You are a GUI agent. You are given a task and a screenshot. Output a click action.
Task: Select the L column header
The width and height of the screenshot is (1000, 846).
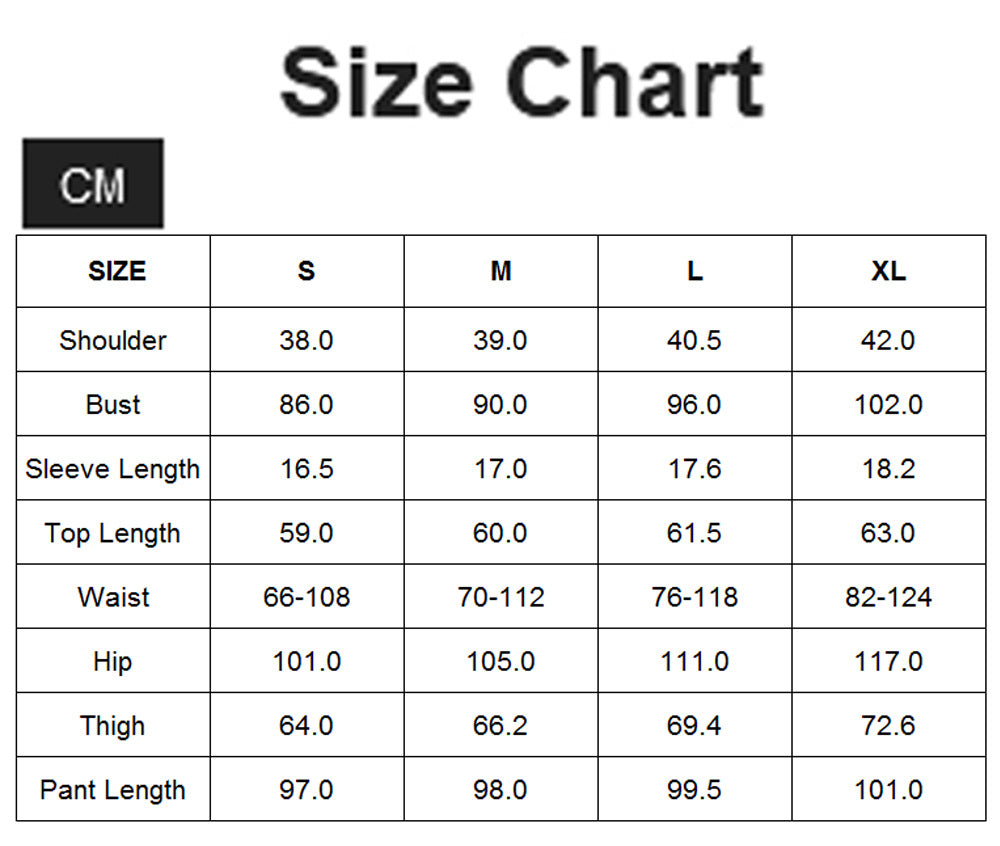coord(695,271)
